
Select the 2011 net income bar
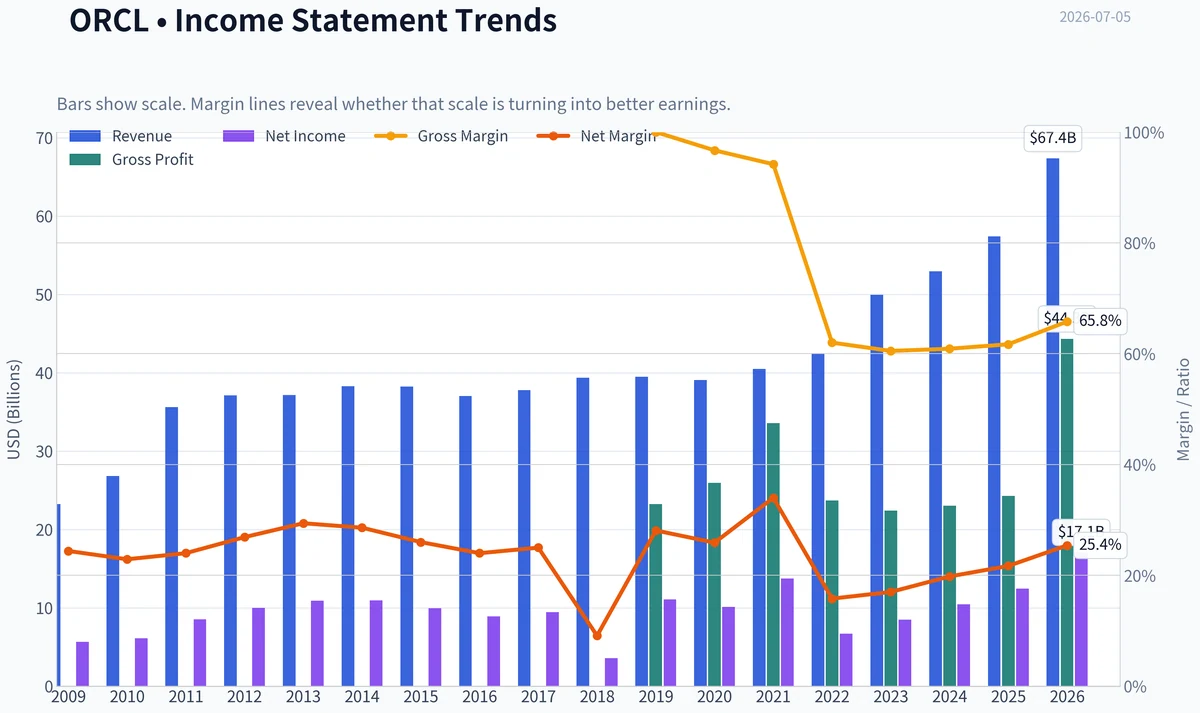point(200,653)
